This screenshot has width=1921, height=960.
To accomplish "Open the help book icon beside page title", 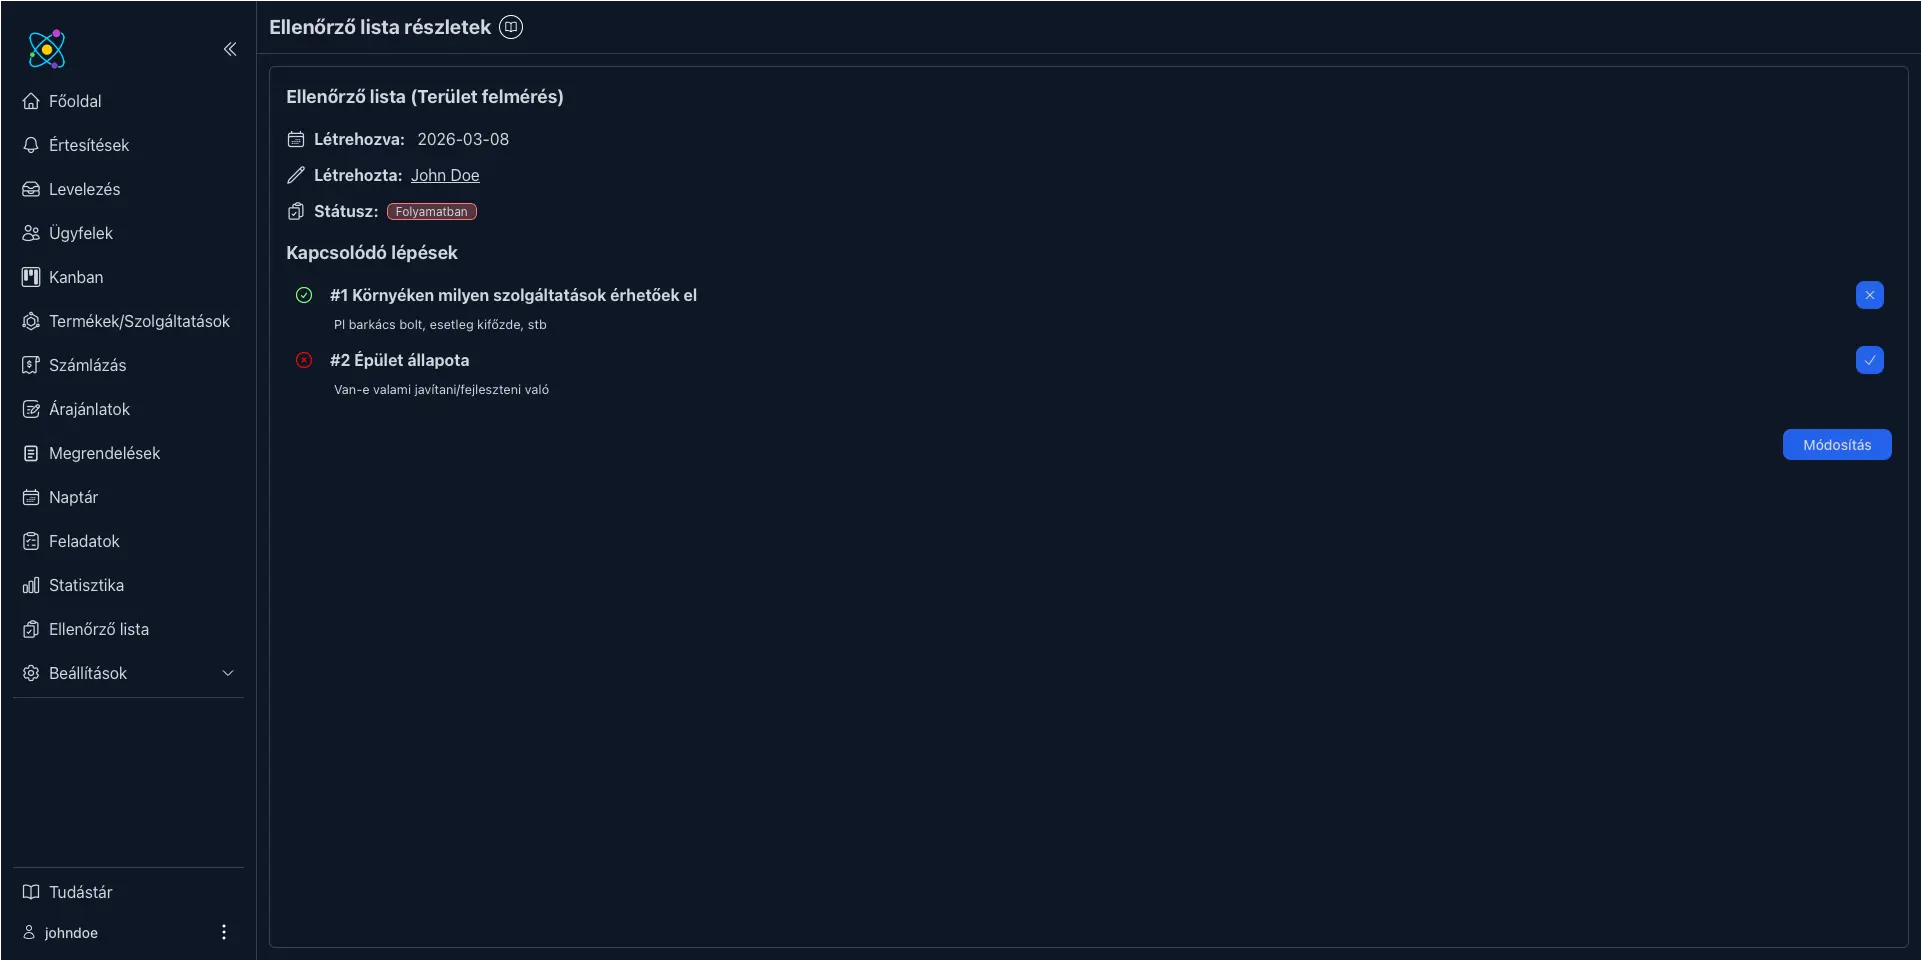I will click(x=511, y=27).
